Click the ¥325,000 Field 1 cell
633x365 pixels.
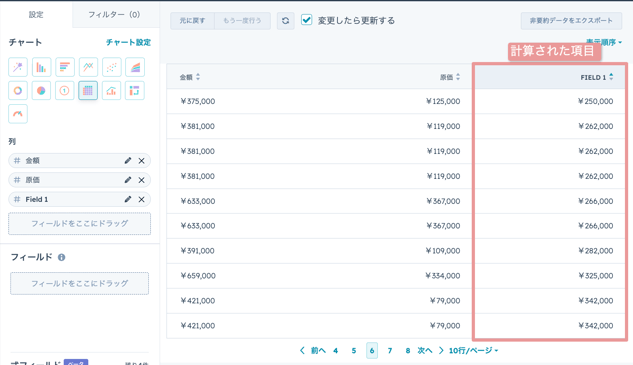coord(595,276)
